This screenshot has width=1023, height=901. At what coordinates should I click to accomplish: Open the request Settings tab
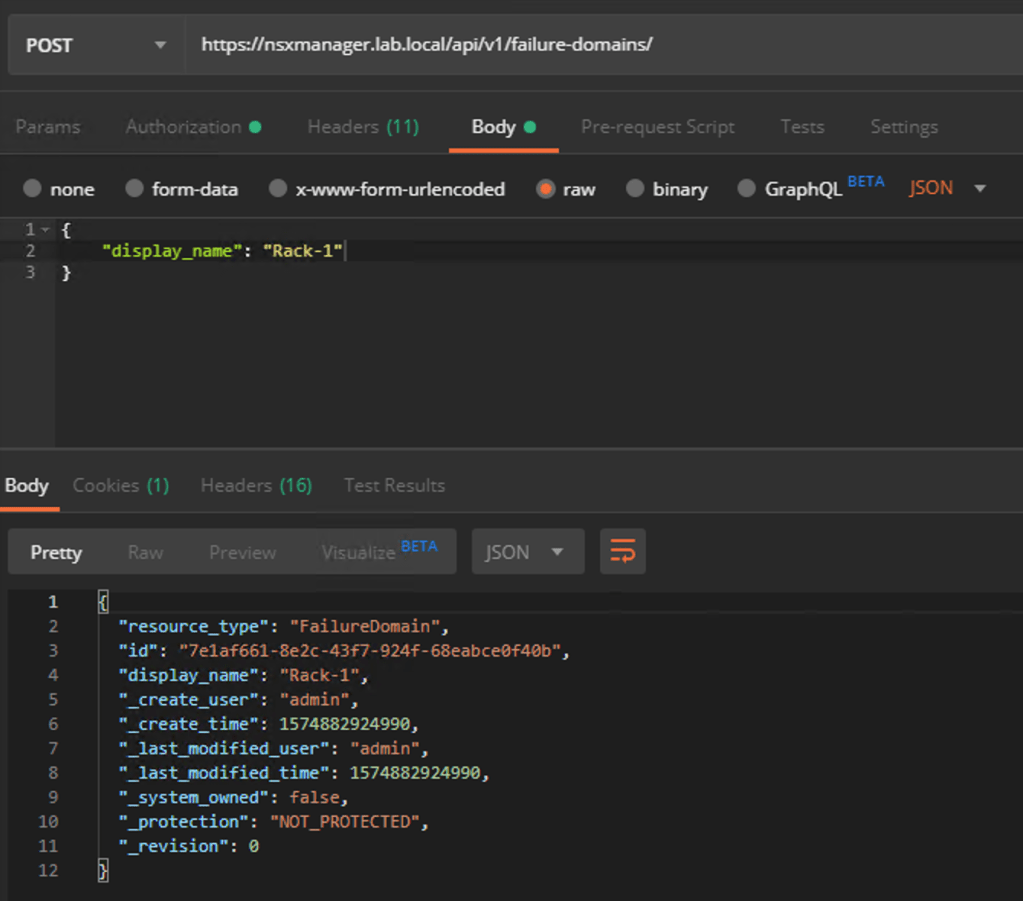tap(903, 127)
